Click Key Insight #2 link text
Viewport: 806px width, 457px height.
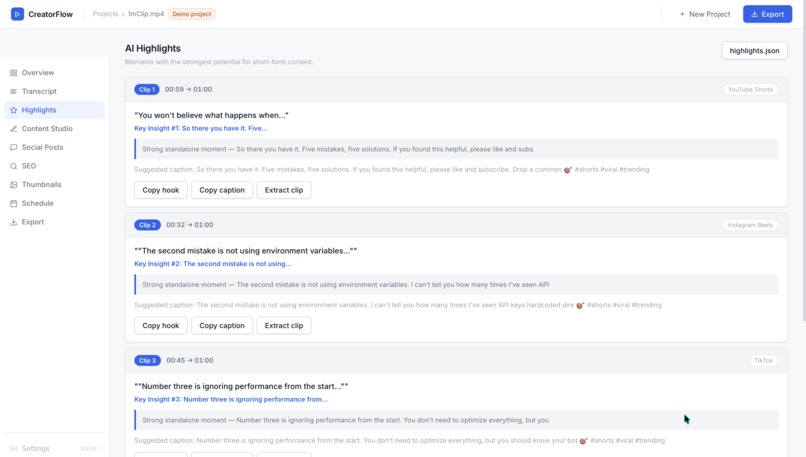pos(213,264)
